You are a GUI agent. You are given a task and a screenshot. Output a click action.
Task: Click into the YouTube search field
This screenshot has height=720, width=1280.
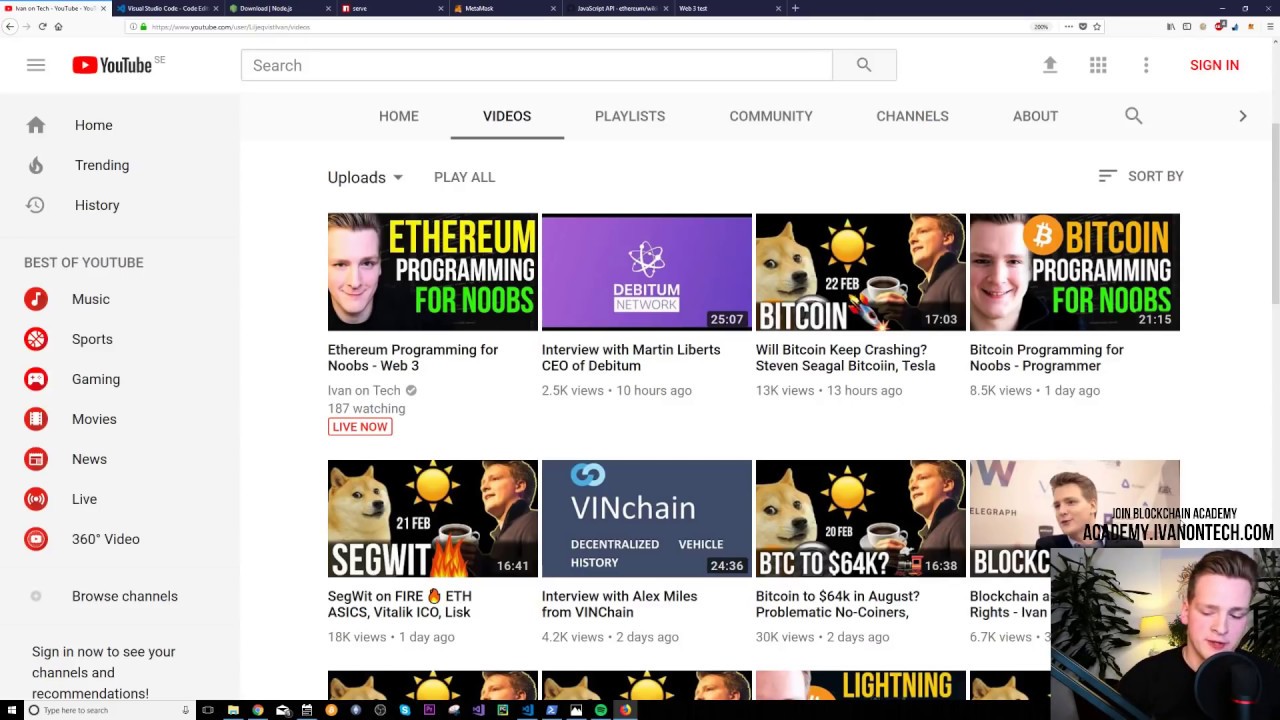pyautogui.click(x=536, y=65)
